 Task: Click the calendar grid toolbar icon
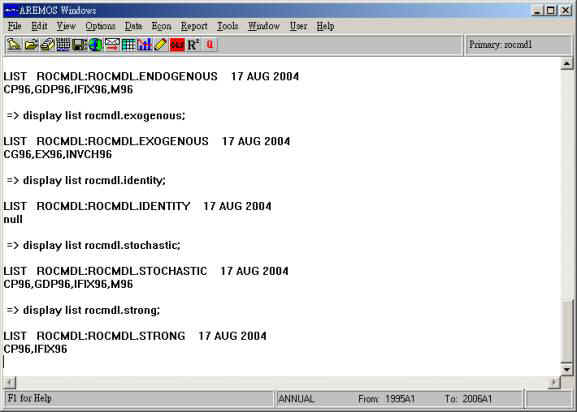pyautogui.click(x=63, y=45)
